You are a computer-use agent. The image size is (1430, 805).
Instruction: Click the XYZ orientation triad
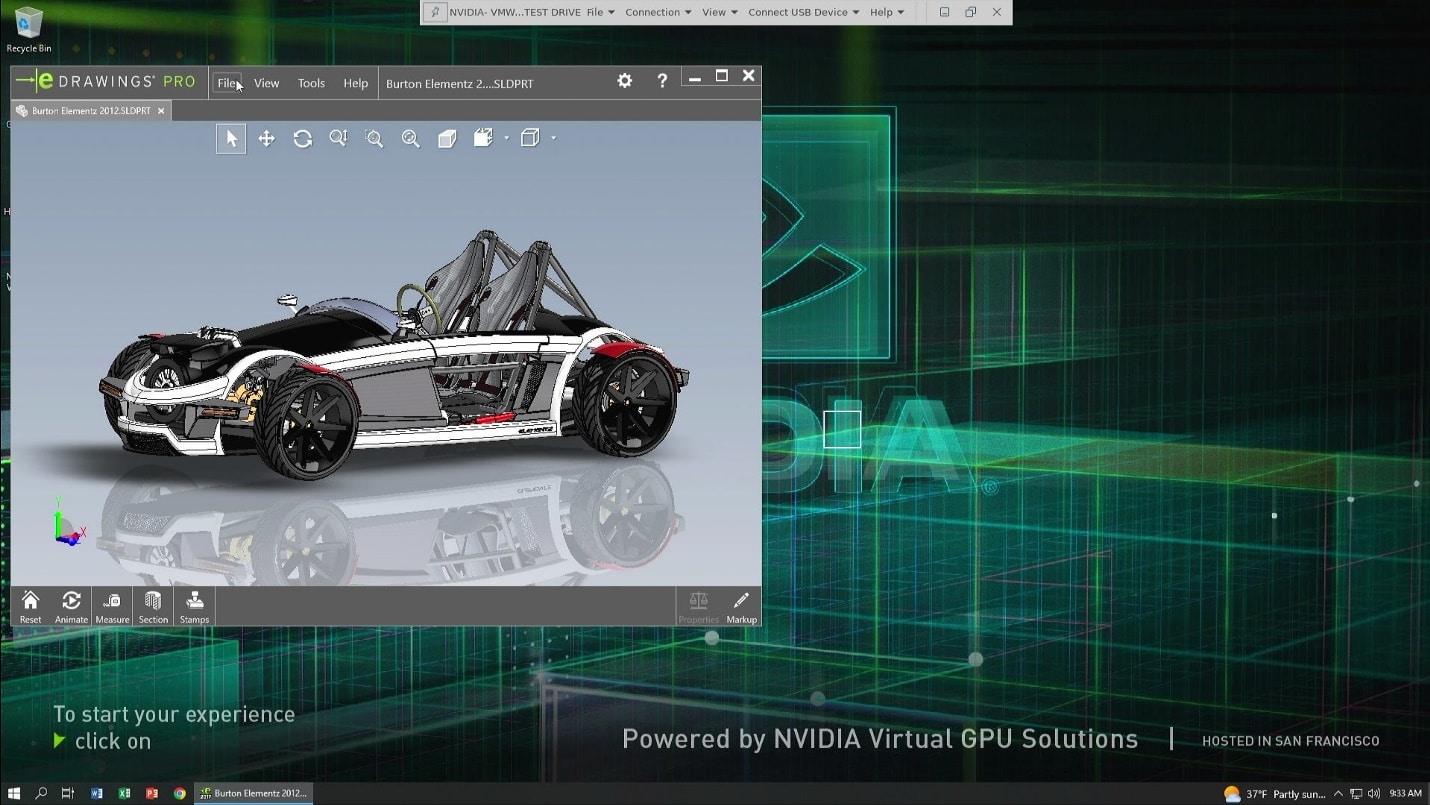pos(68,523)
